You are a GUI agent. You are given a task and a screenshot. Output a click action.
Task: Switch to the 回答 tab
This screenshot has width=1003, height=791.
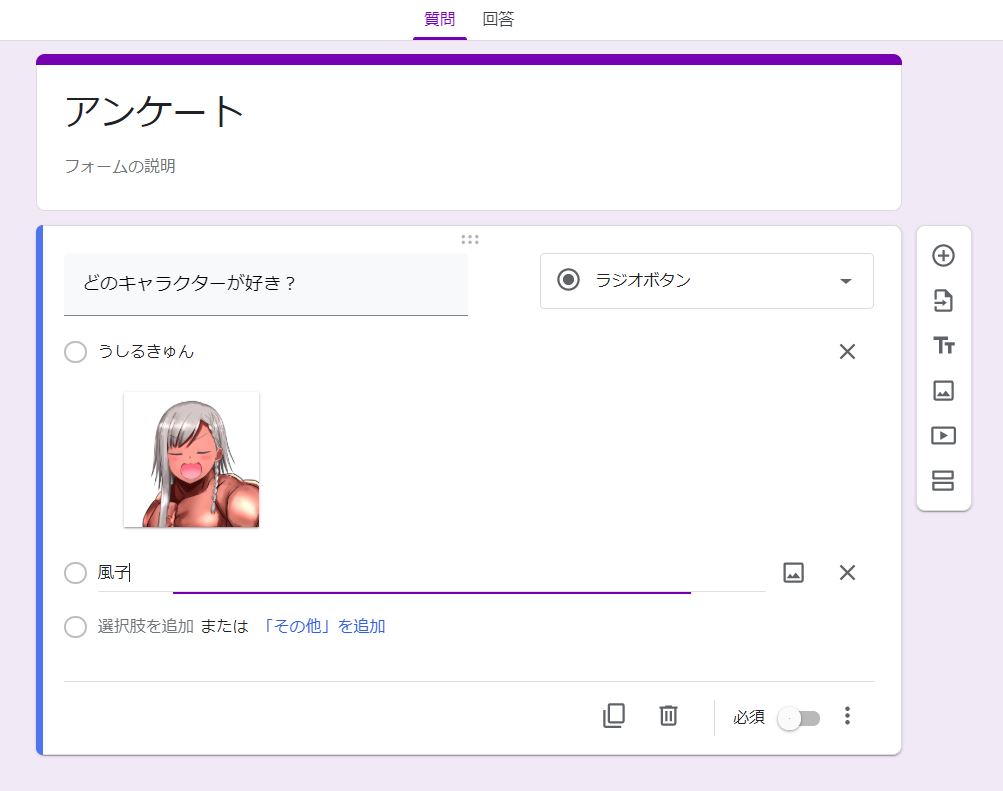[x=498, y=18]
